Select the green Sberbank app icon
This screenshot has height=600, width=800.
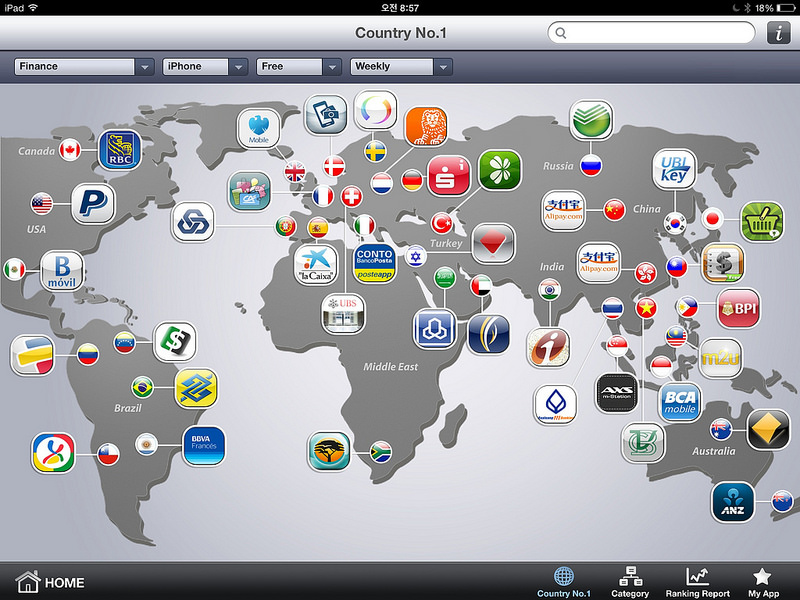tap(591, 120)
